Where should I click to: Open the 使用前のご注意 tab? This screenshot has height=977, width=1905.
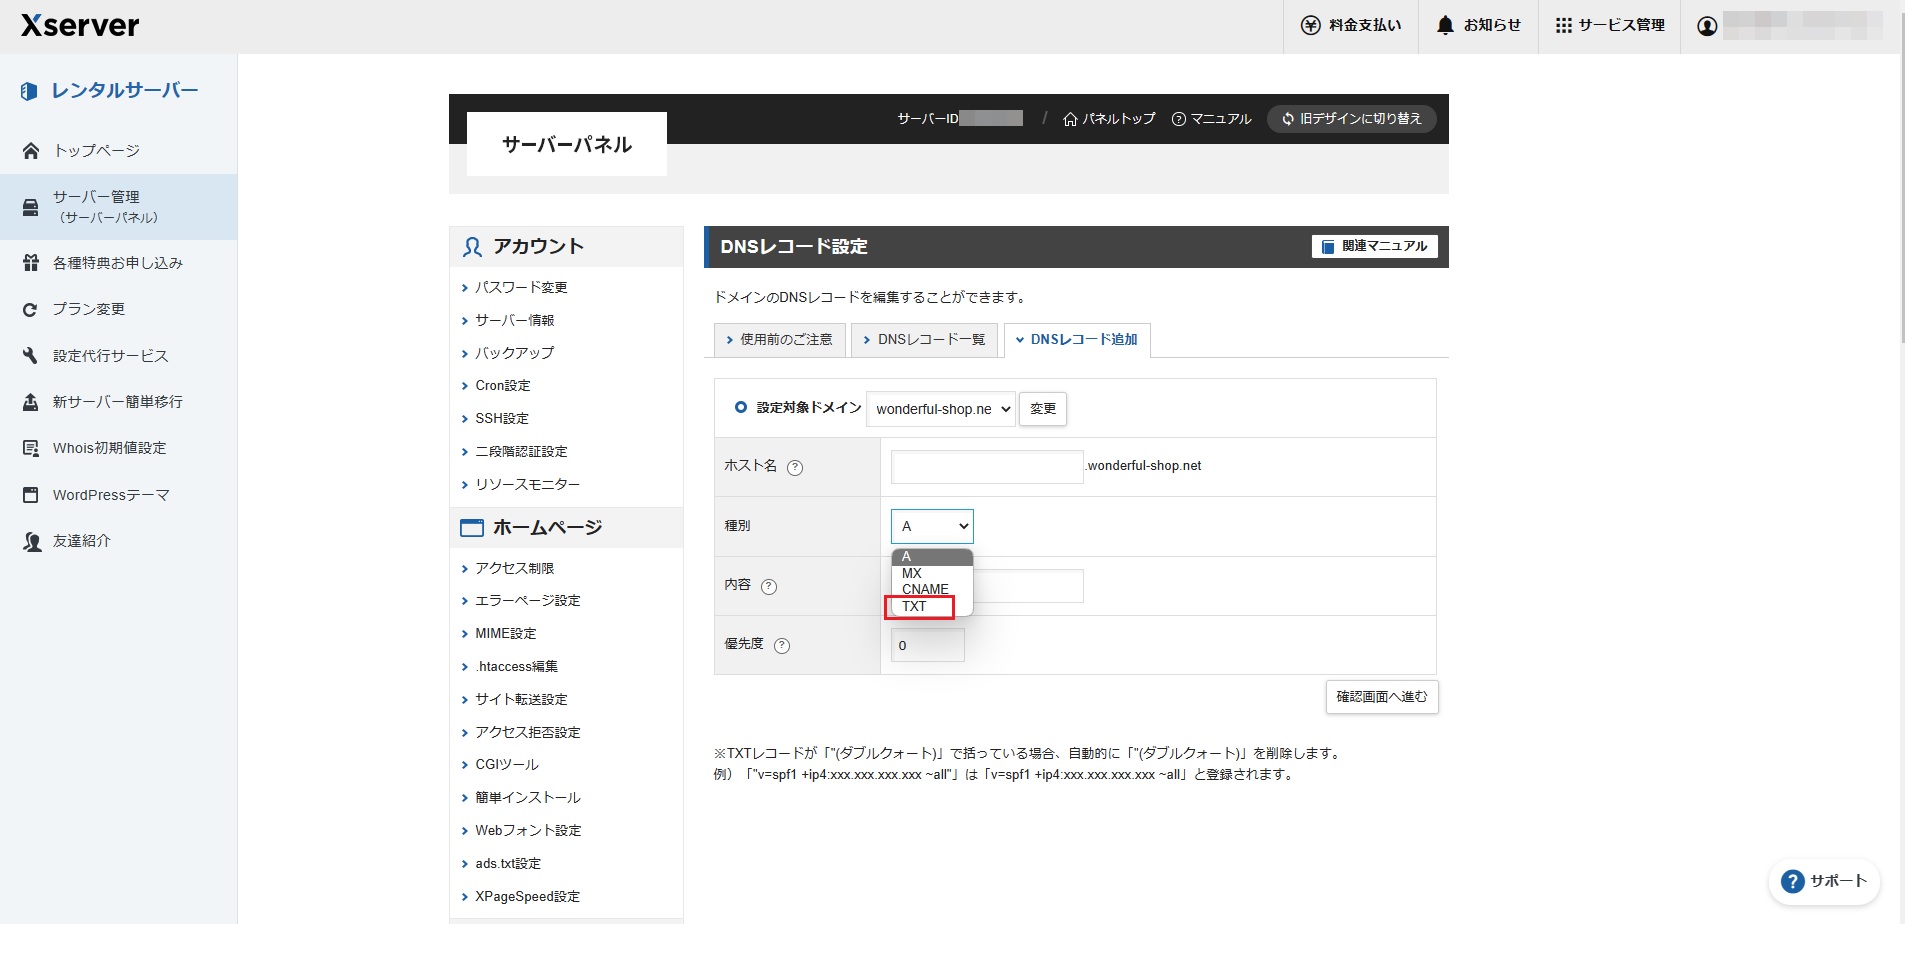click(x=779, y=340)
